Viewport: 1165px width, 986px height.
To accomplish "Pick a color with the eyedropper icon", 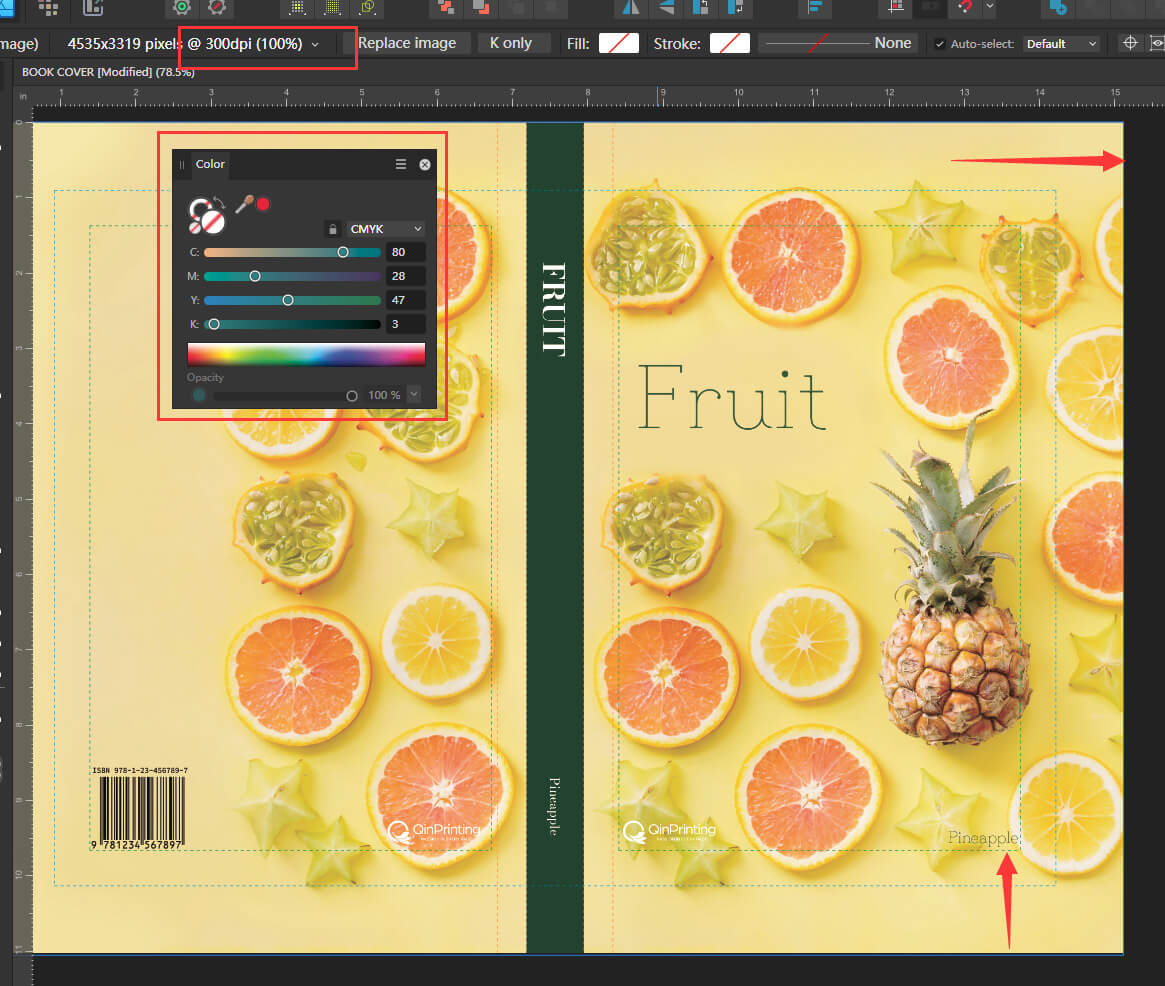I will (242, 205).
